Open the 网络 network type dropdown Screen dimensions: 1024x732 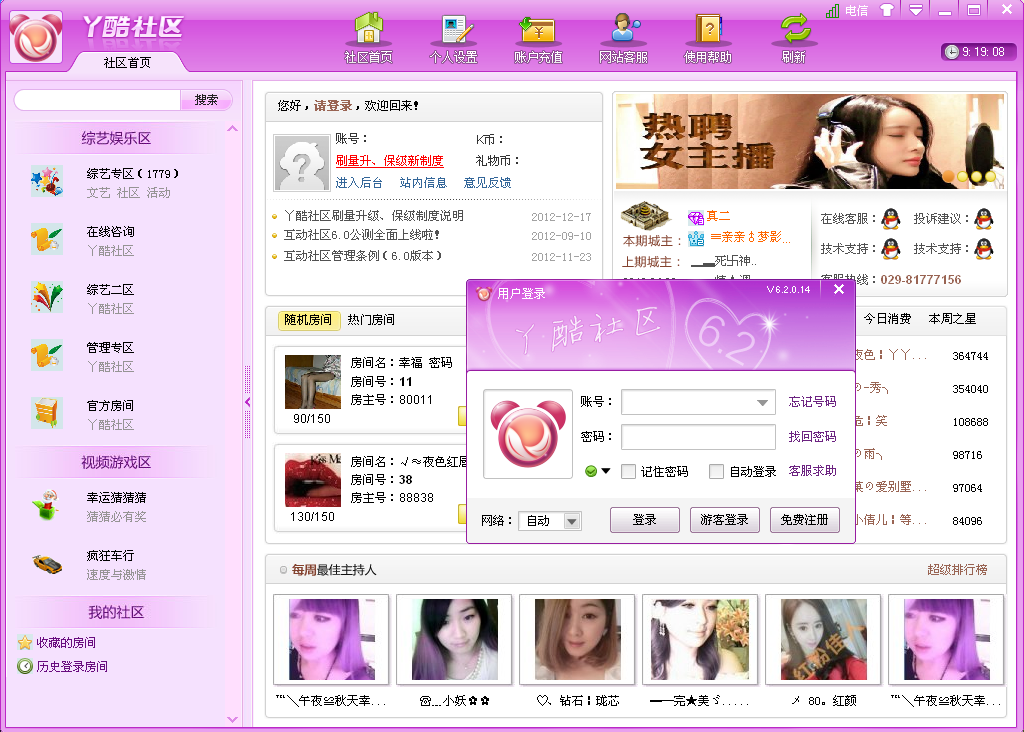571,521
